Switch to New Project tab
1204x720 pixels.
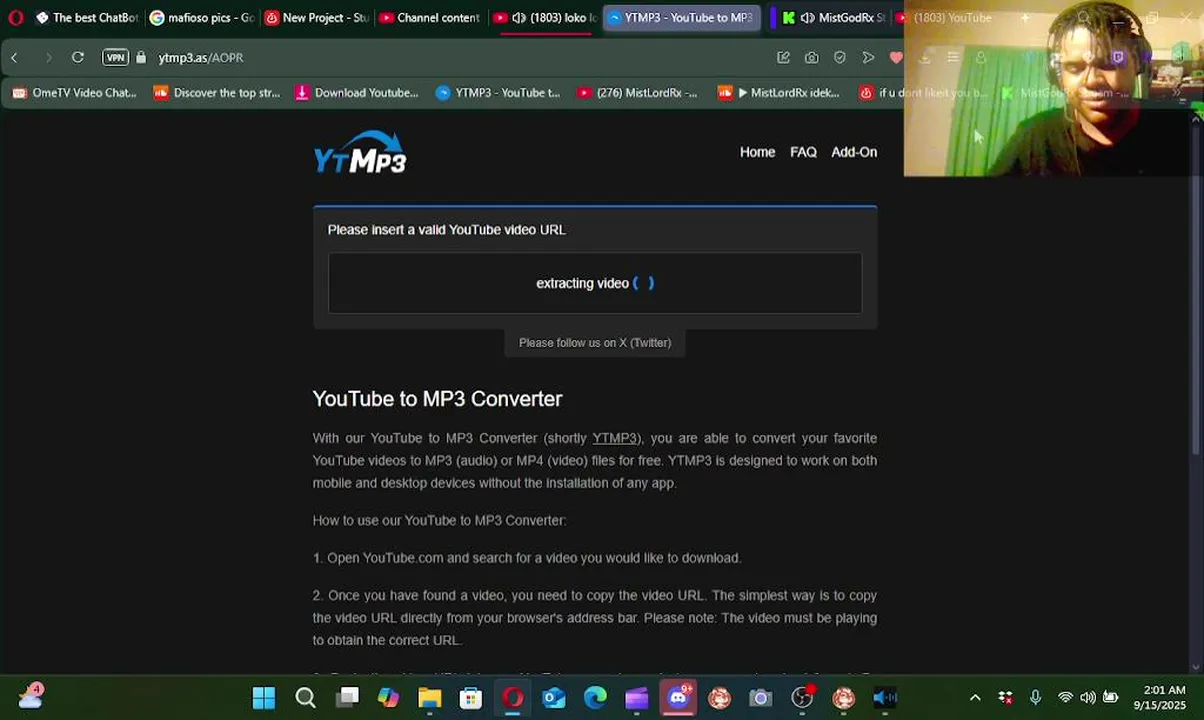317,18
